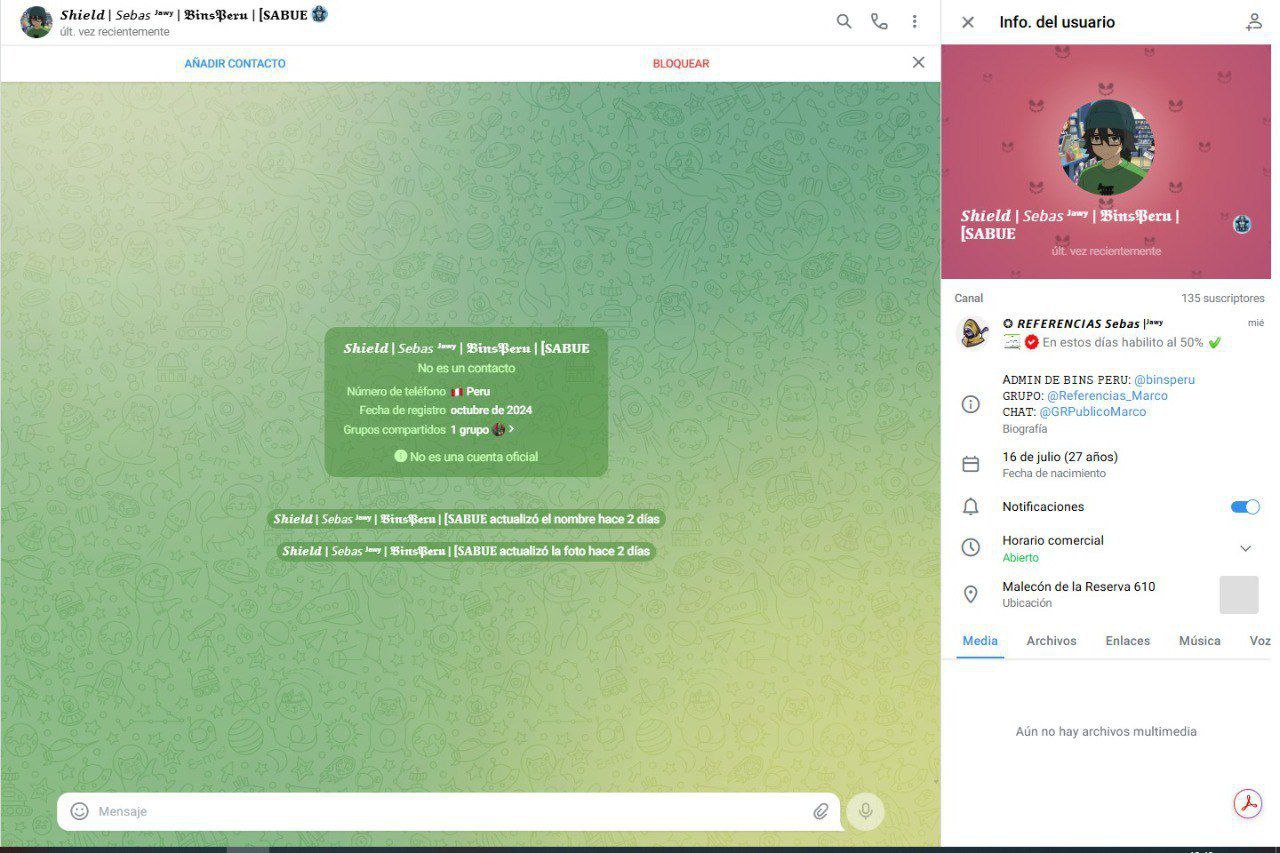The width and height of the screenshot is (1280, 853).
Task: Record voice message with microphone button
Action: (x=865, y=812)
